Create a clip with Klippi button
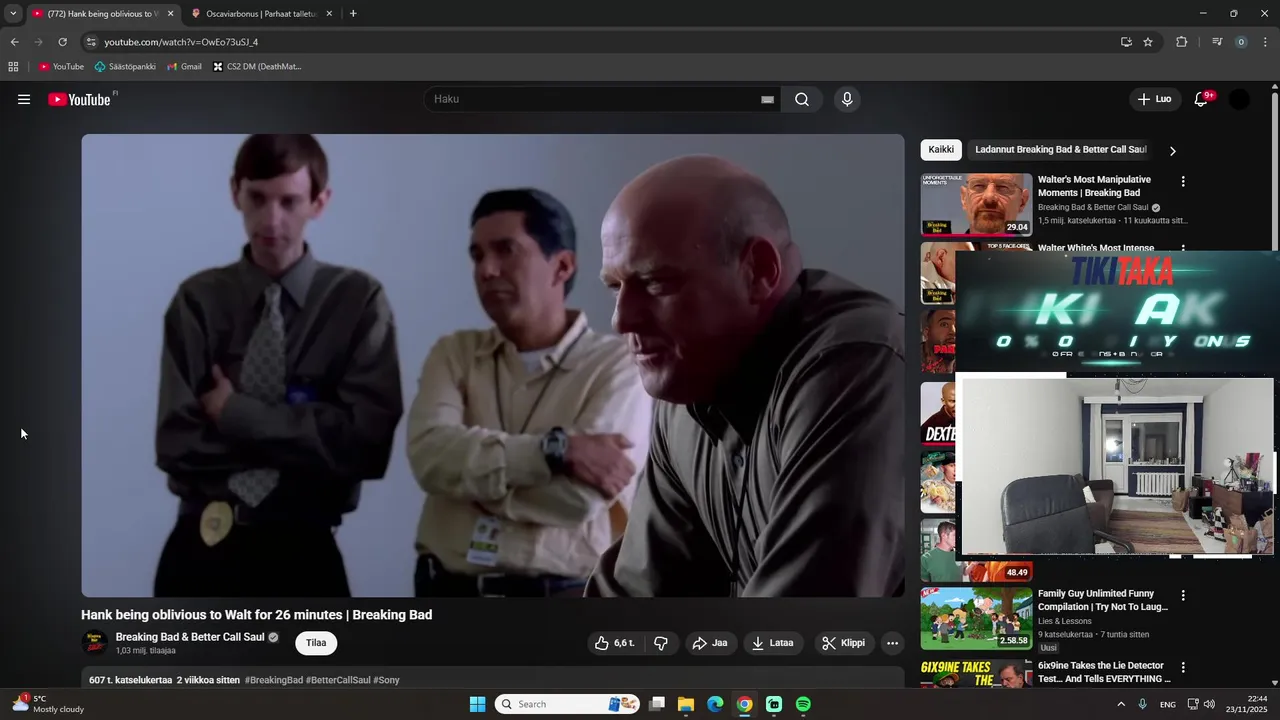The width and height of the screenshot is (1280, 720). pos(844,643)
